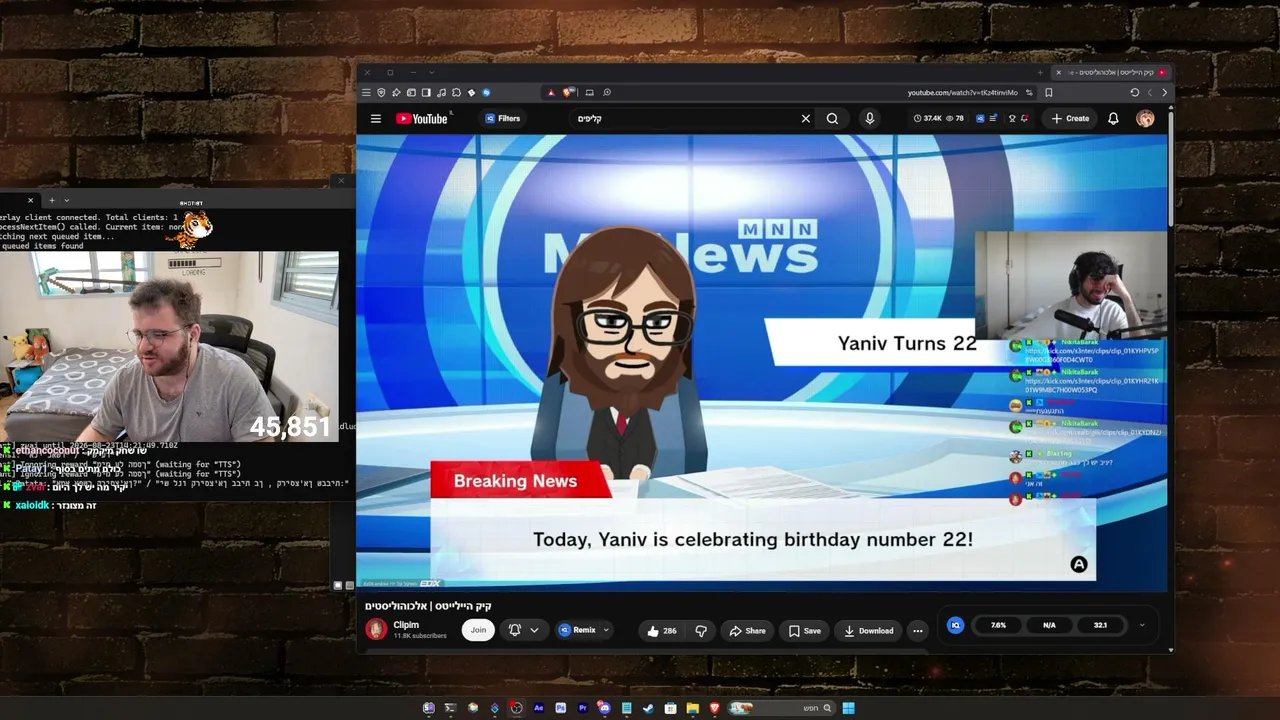The width and height of the screenshot is (1280, 720).
Task: Open the browser tab list chevron
Action: click(x=431, y=72)
